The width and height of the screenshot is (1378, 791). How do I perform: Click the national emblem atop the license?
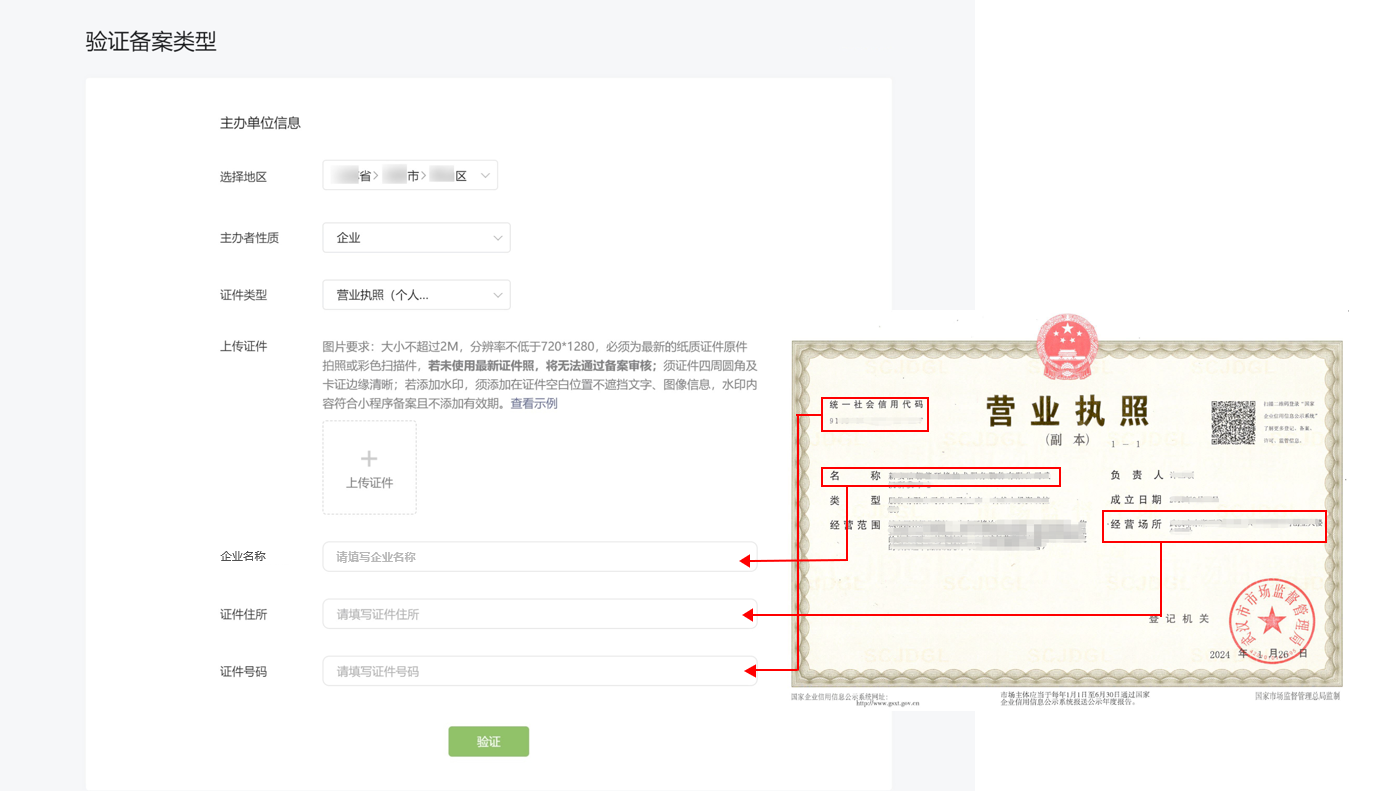[x=1067, y=345]
